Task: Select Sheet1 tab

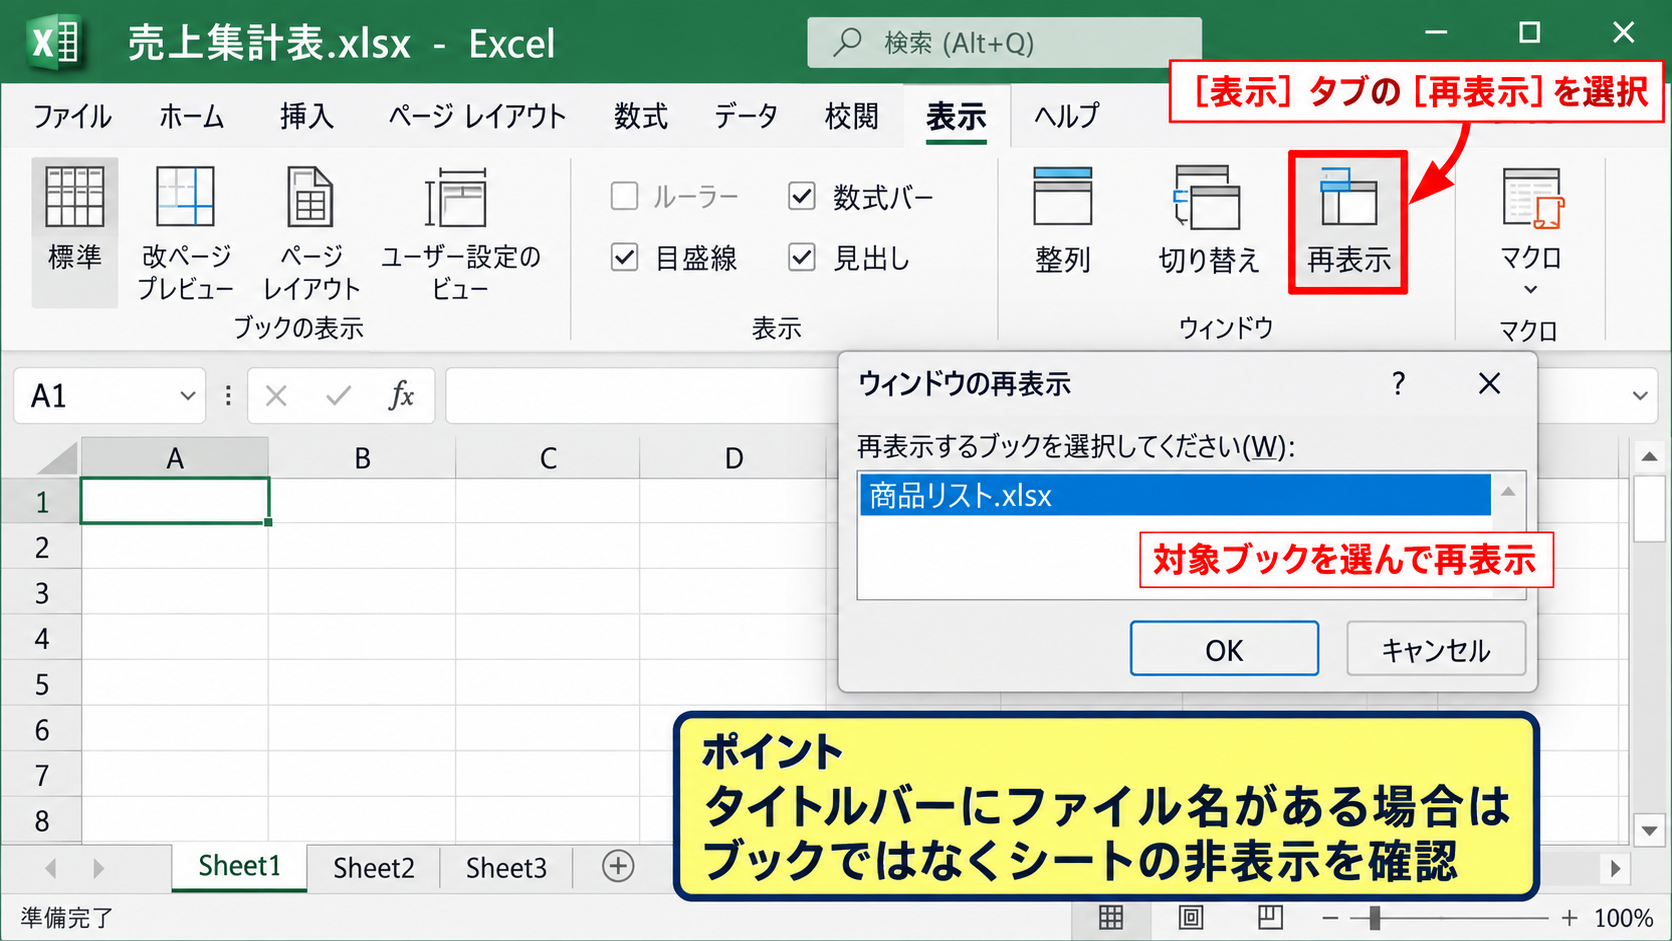Action: [239, 866]
